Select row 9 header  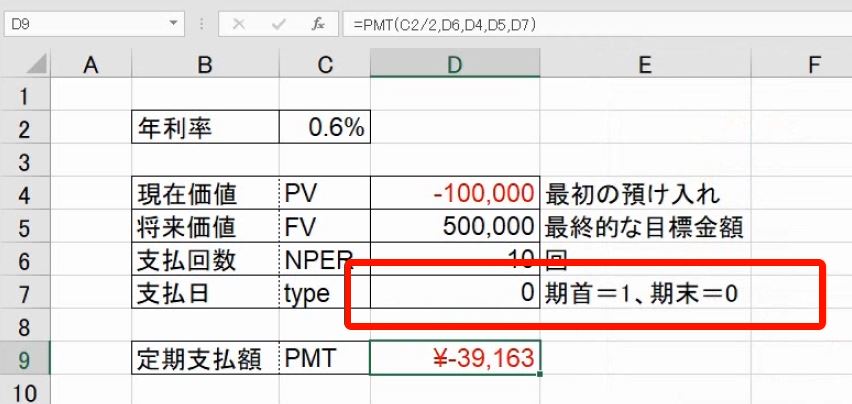[x=24, y=359]
